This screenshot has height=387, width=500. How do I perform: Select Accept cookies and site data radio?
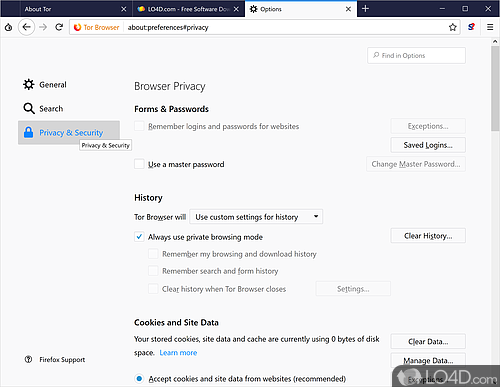click(x=139, y=379)
